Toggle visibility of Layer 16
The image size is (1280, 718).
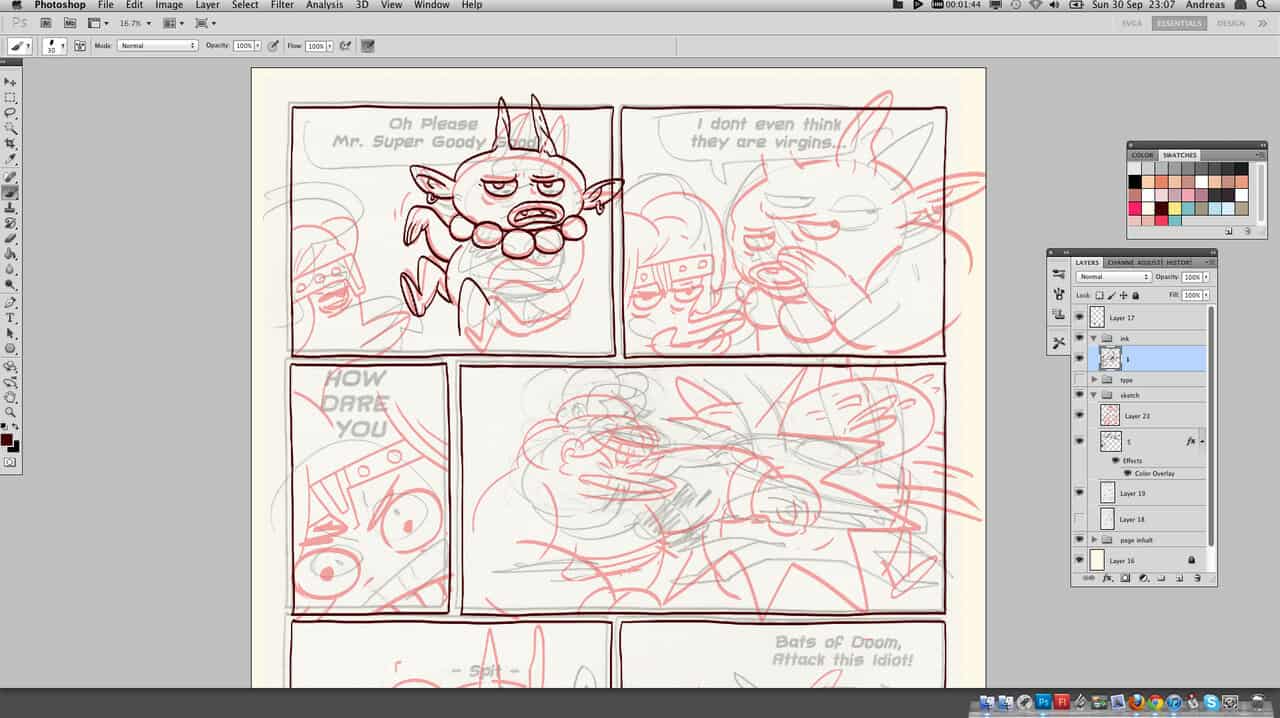pyautogui.click(x=1079, y=561)
